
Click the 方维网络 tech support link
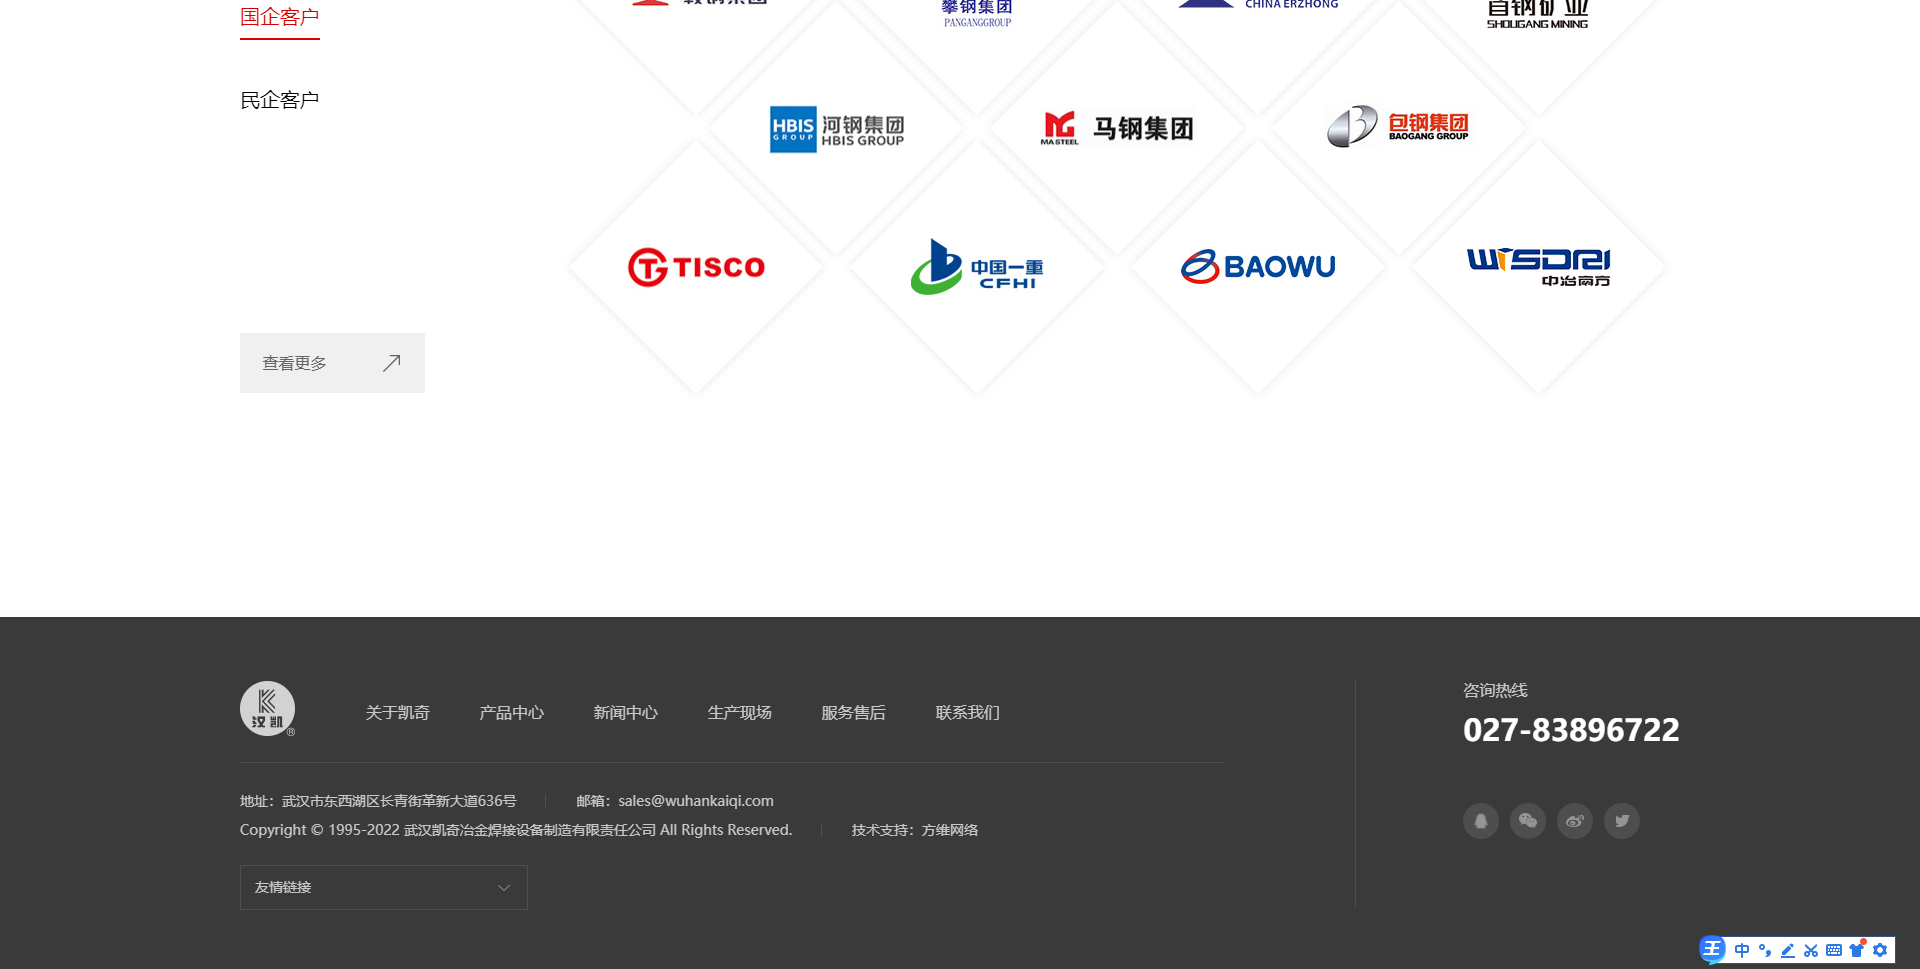click(x=950, y=830)
